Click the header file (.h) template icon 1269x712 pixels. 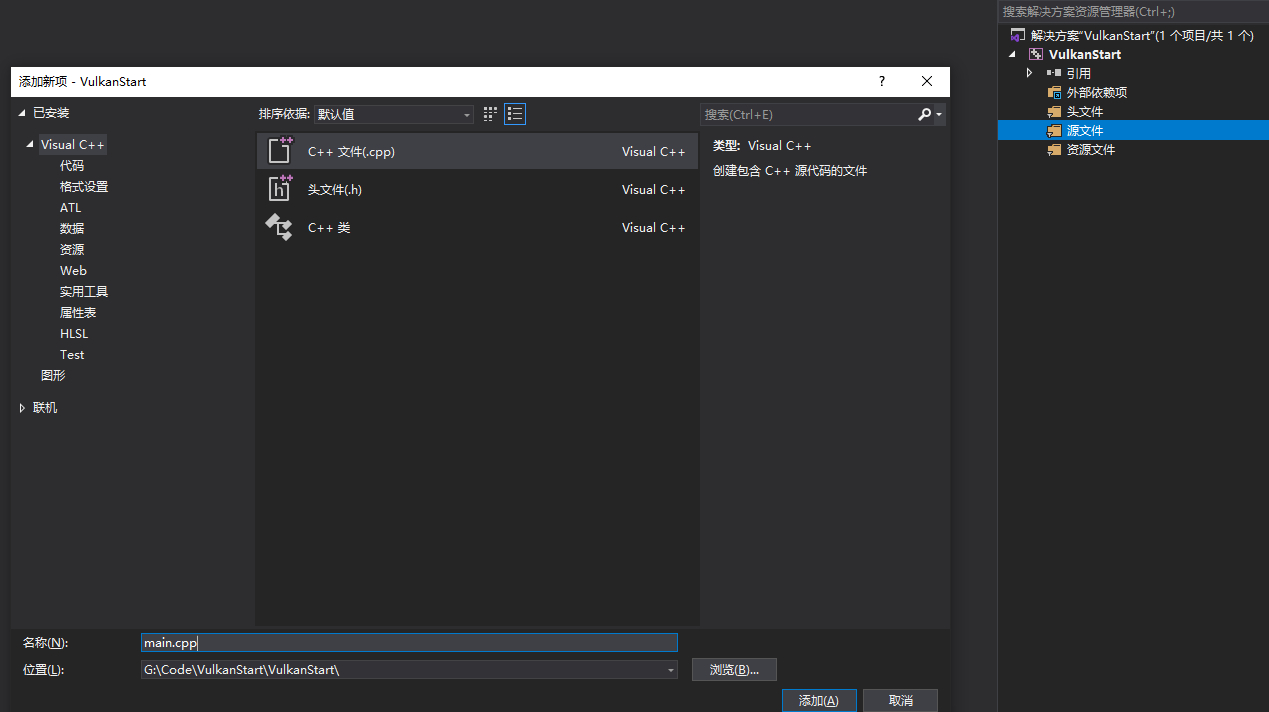pos(280,189)
